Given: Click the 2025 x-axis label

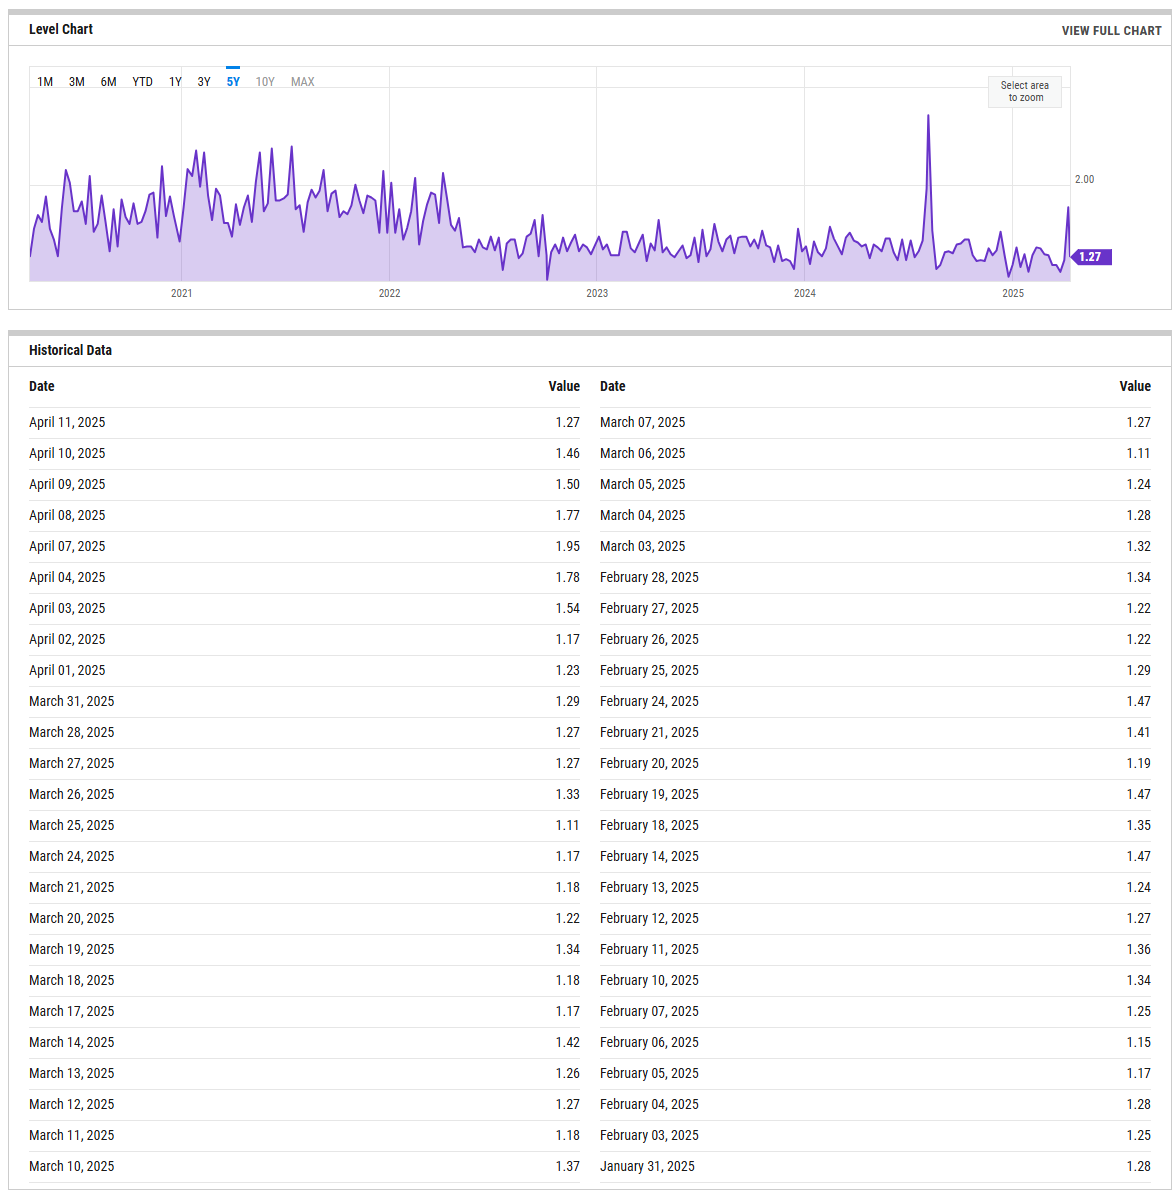Looking at the screenshot, I should click(x=1013, y=293).
